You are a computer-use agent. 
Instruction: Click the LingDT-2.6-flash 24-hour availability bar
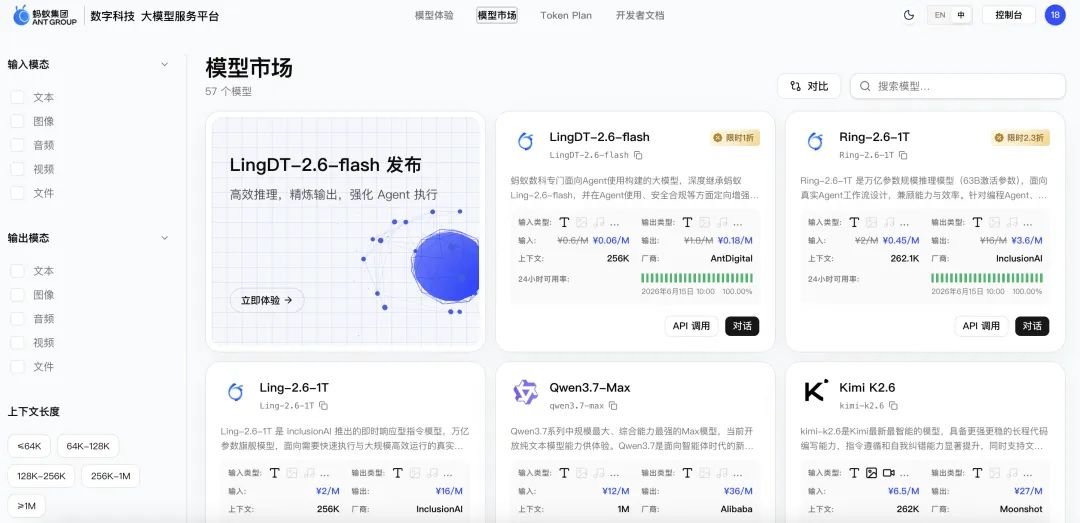point(697,278)
